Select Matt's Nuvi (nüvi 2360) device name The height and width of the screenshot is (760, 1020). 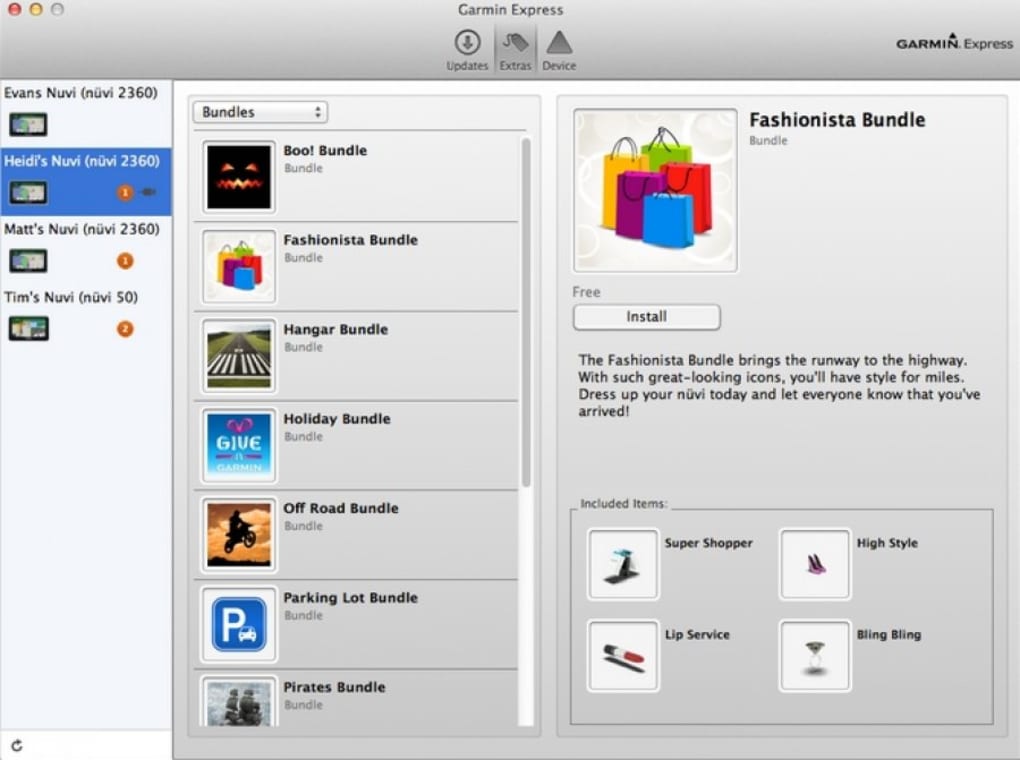(x=81, y=230)
